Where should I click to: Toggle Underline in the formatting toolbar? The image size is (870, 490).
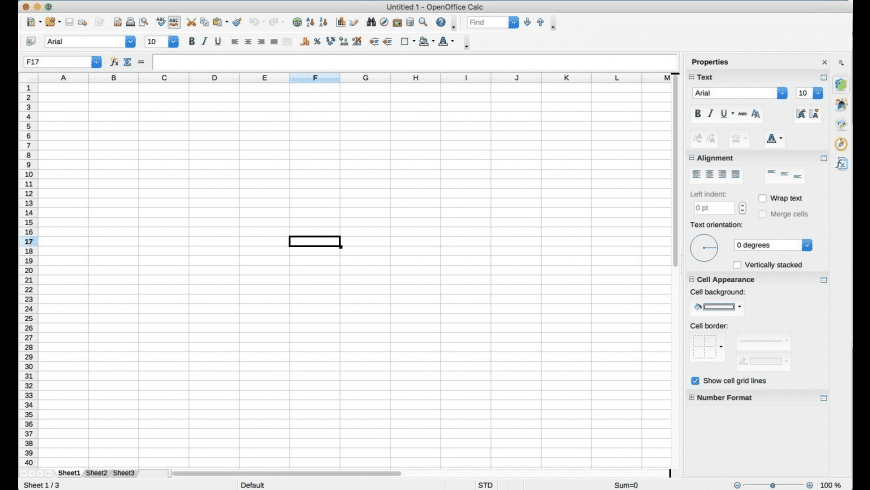pos(218,42)
